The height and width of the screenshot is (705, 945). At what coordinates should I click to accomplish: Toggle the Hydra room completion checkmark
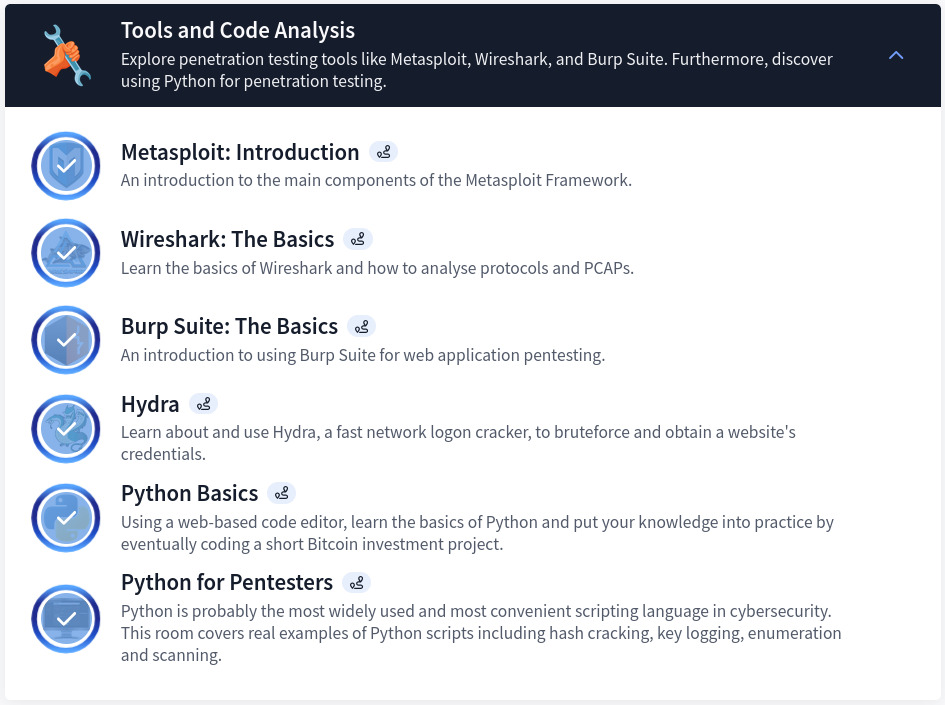(65, 429)
